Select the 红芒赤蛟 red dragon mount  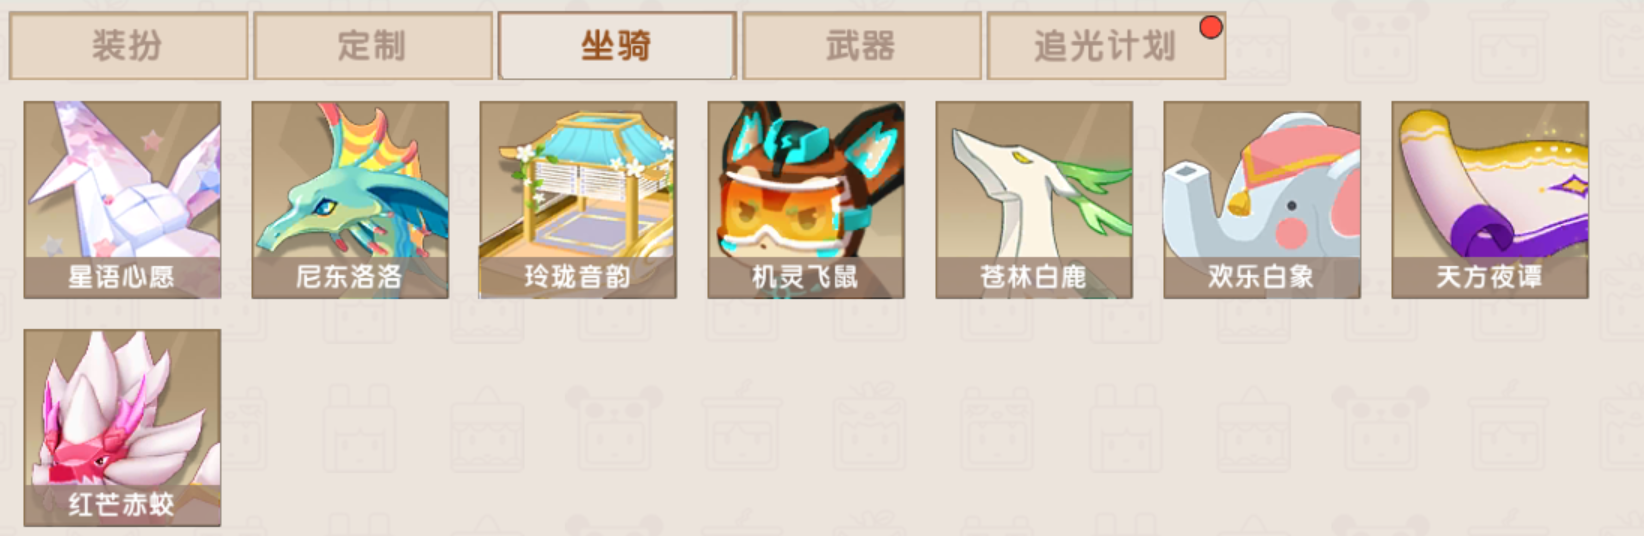(x=122, y=427)
